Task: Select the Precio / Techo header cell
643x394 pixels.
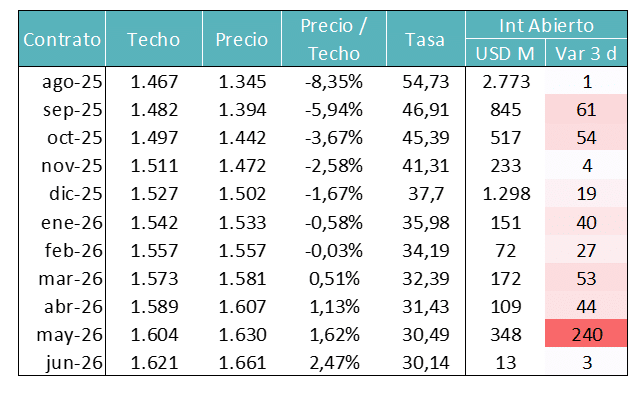Action: pyautogui.click(x=334, y=39)
